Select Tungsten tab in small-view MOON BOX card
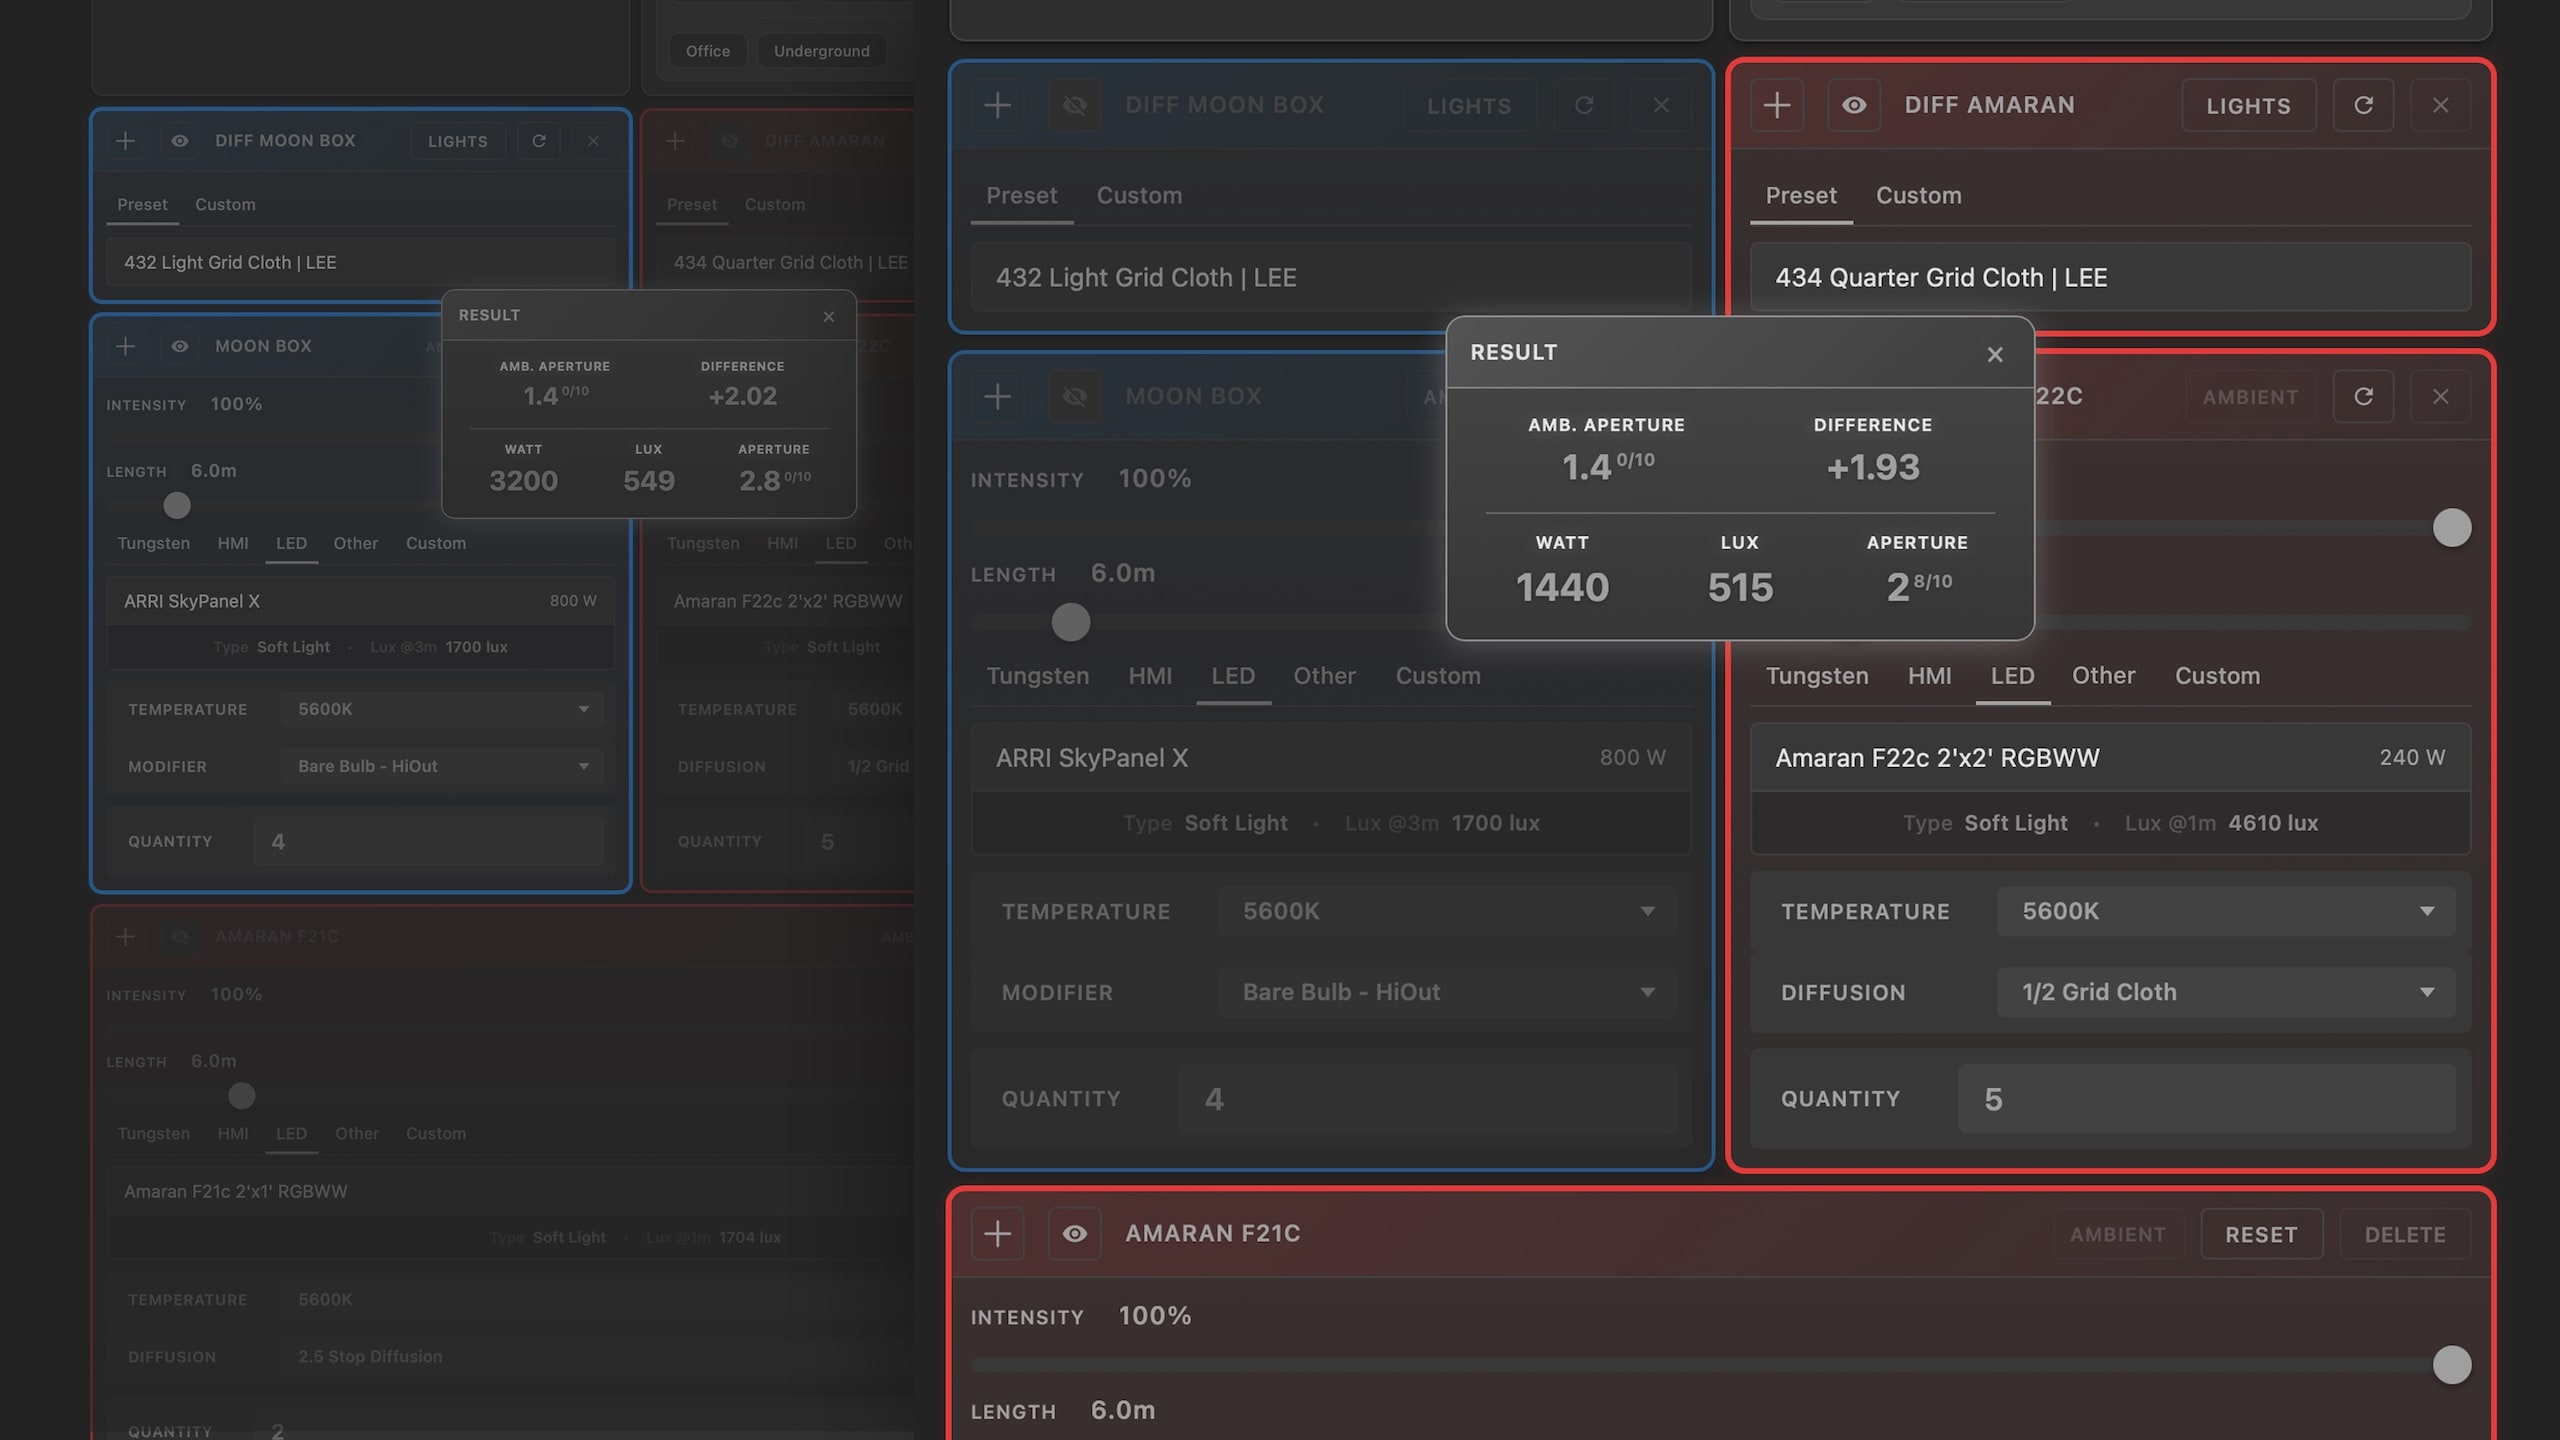The height and width of the screenshot is (1440, 2560). click(153, 543)
